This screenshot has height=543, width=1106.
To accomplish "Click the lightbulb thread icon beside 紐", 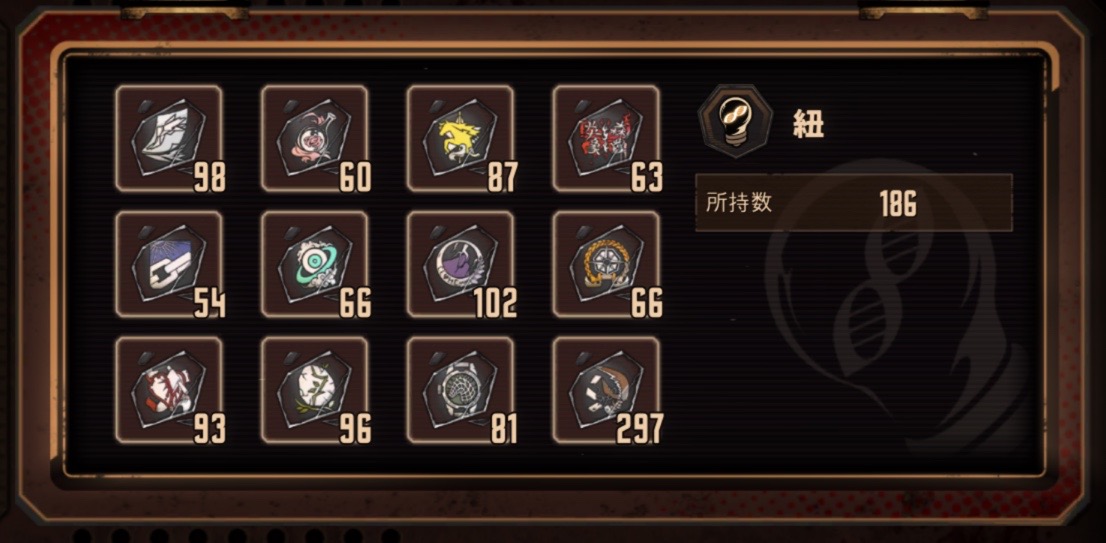I will (736, 121).
